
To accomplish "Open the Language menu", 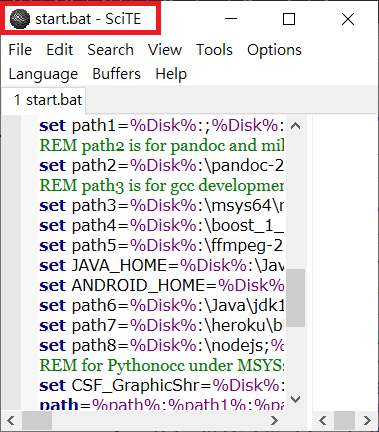I will pyautogui.click(x=43, y=74).
